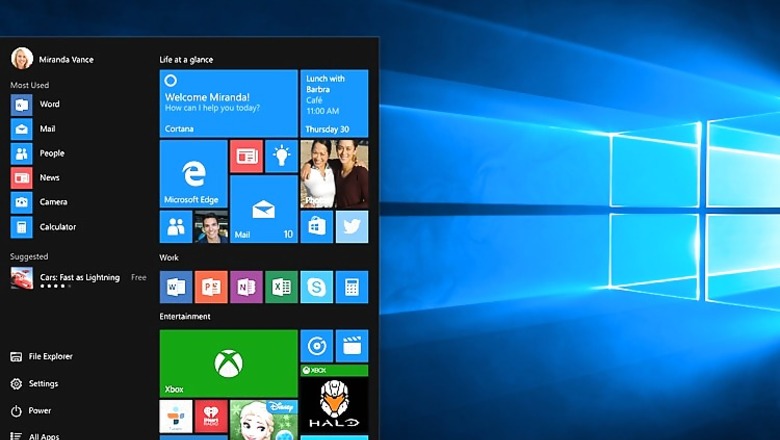Click the Life at a glance group header
This screenshot has height=440, width=780.
point(186,60)
